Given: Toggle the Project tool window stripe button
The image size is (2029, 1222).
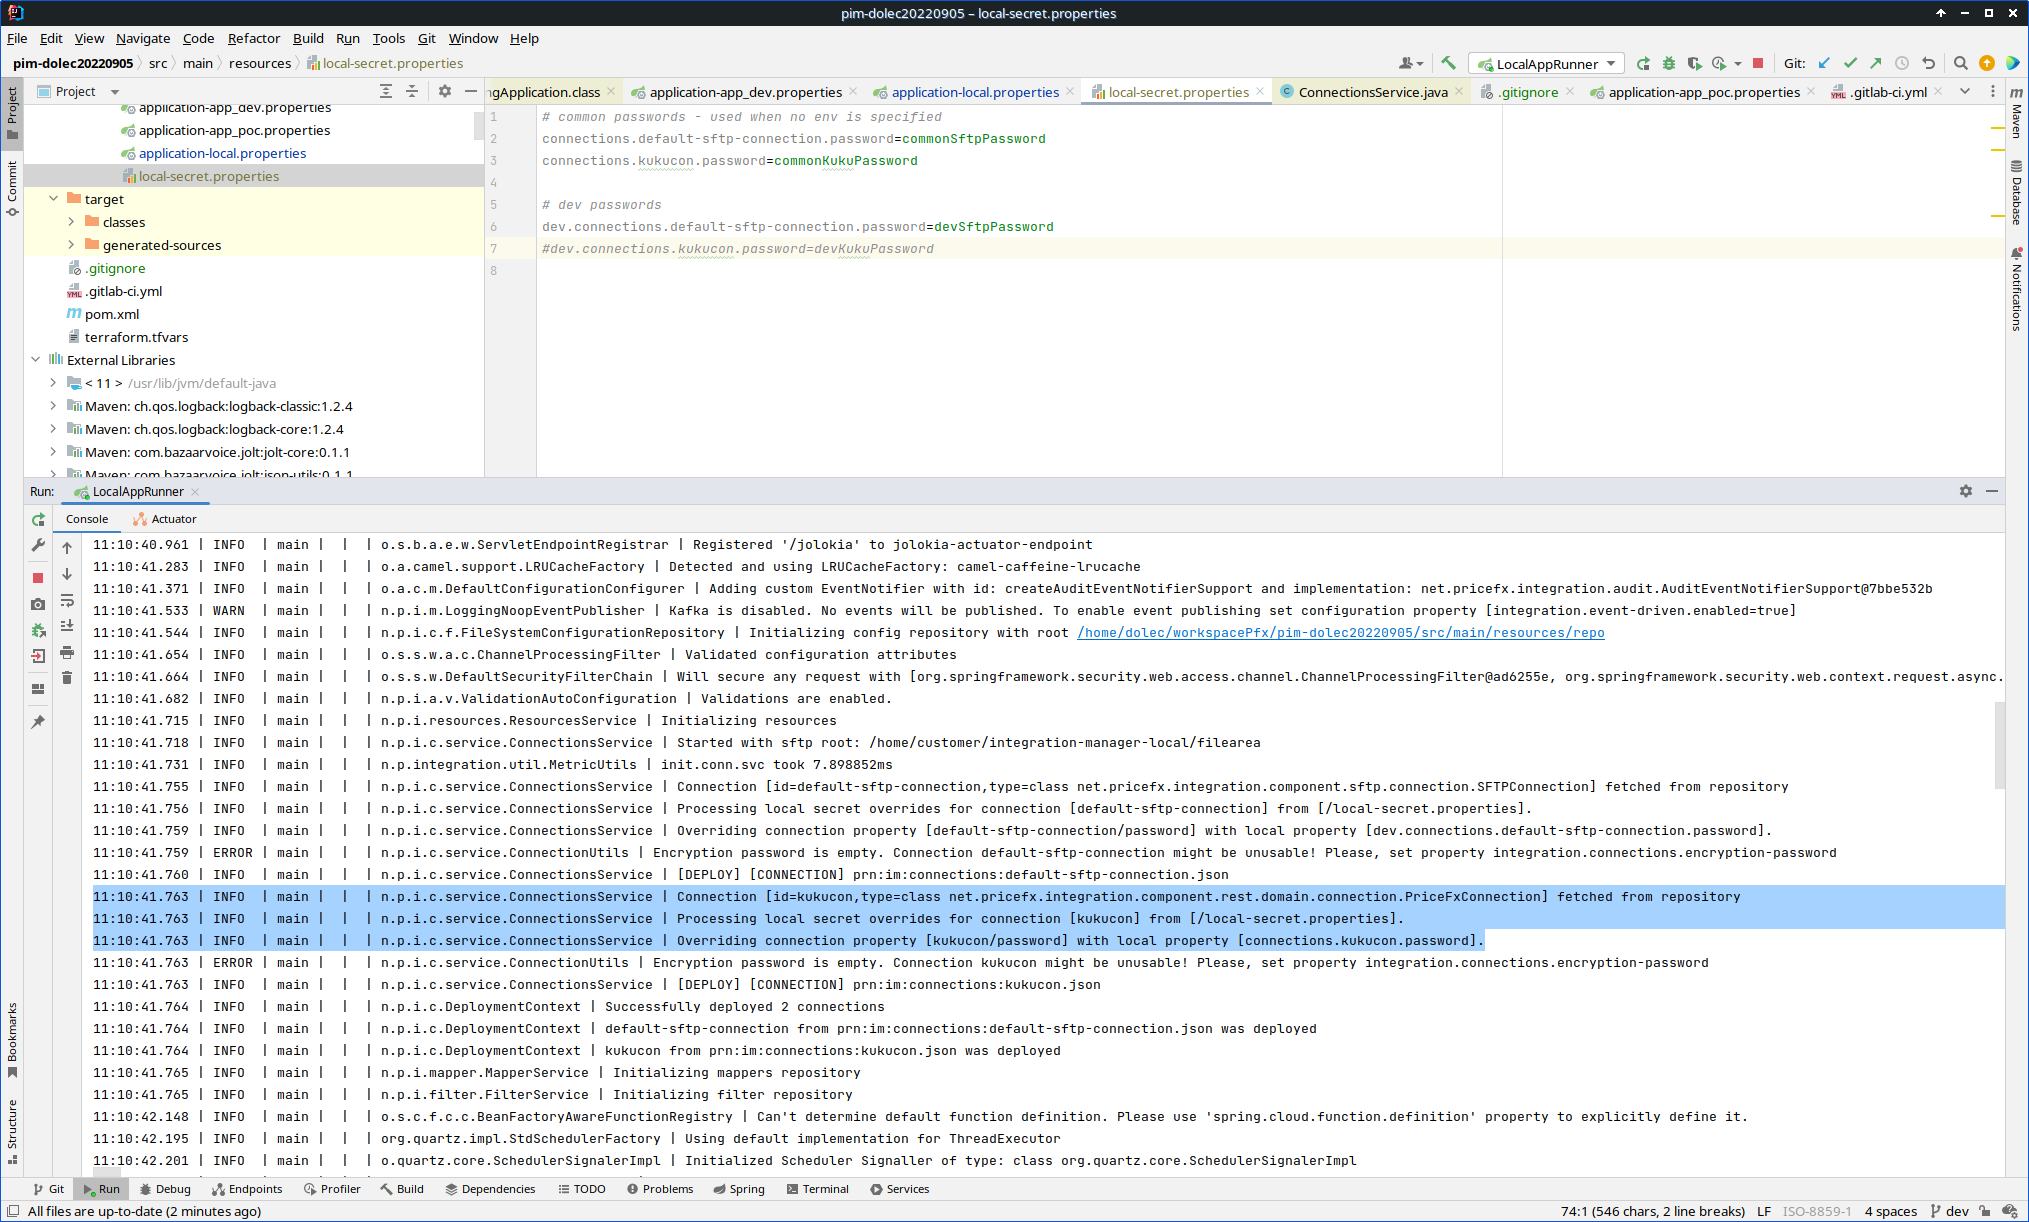Looking at the screenshot, I should (x=12, y=112).
